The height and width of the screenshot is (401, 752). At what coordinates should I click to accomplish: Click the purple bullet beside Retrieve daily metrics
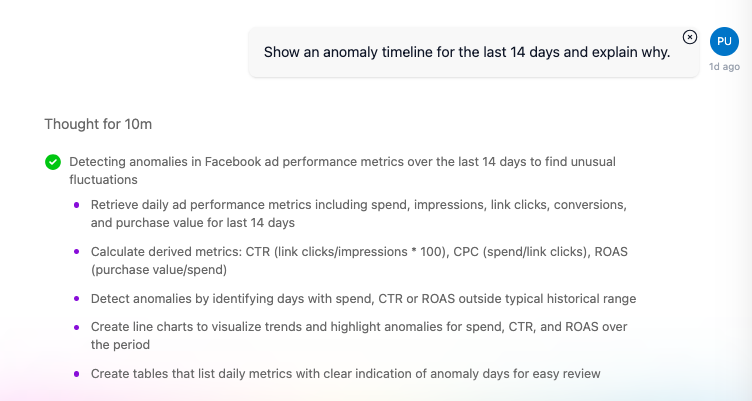pos(76,205)
